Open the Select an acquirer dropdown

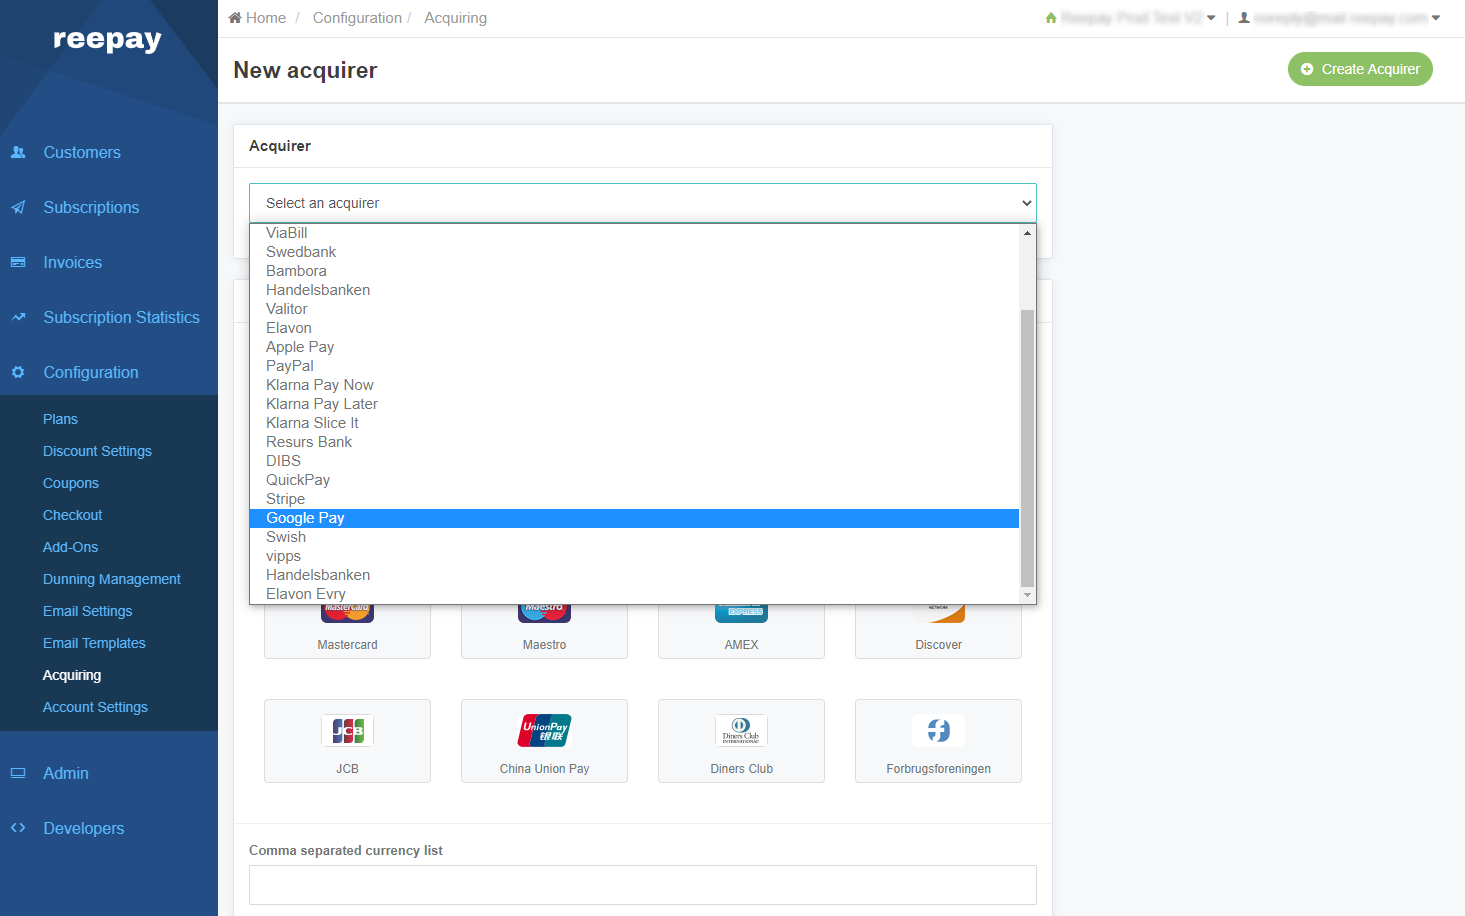click(x=643, y=203)
